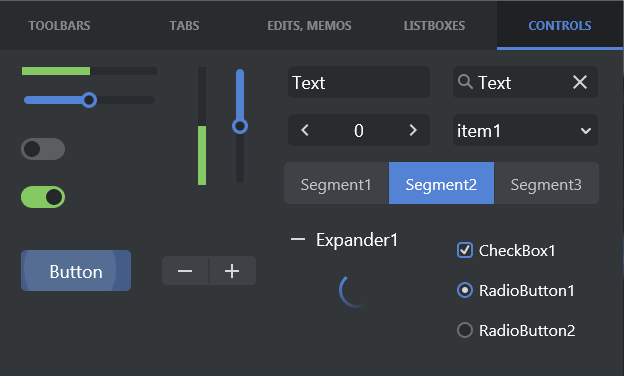Click the minus button of the stepper
This screenshot has width=624, height=376.
[x=185, y=271]
